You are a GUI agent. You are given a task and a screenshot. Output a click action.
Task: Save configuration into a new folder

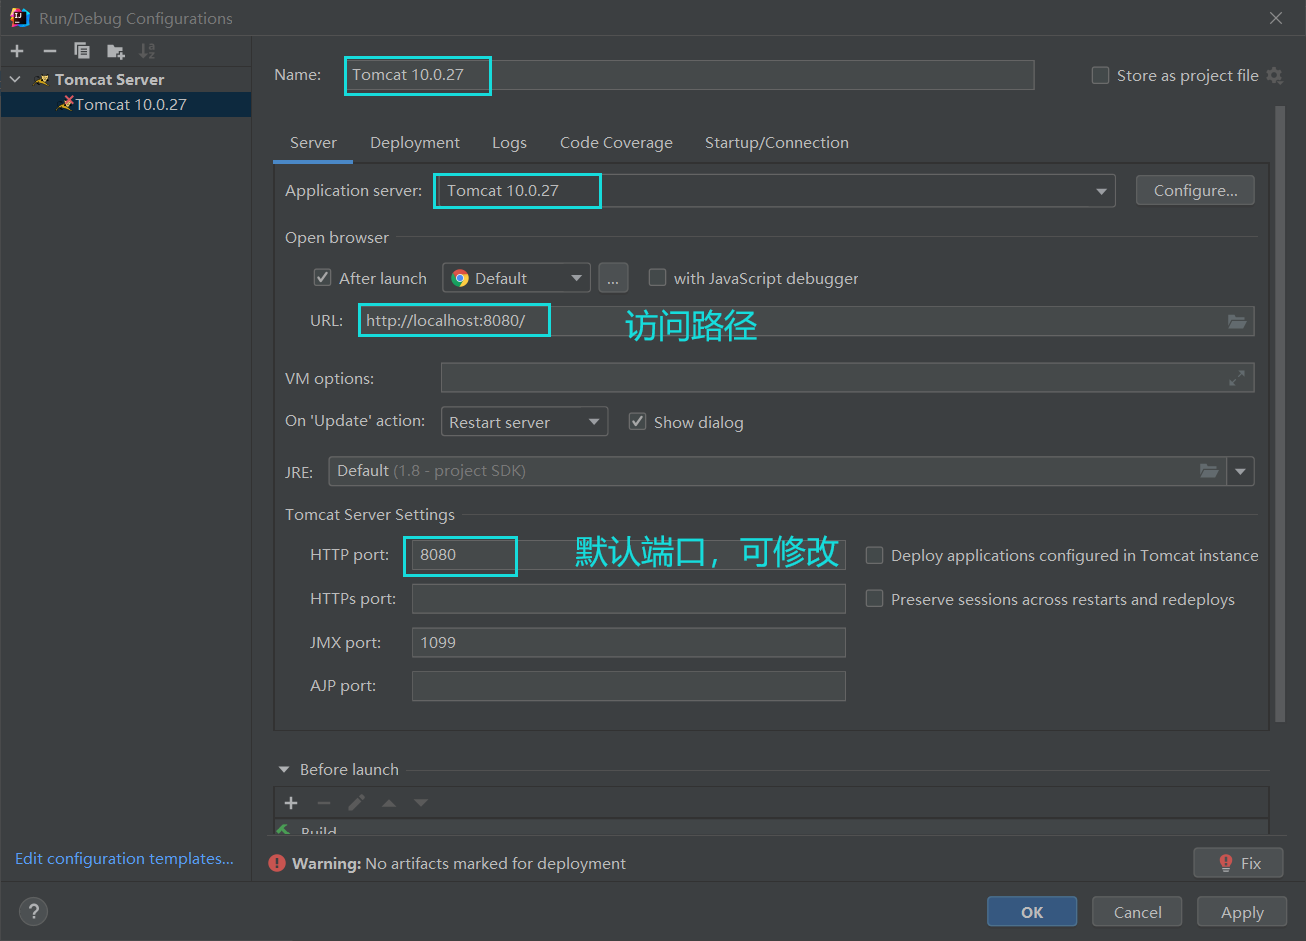tap(116, 51)
